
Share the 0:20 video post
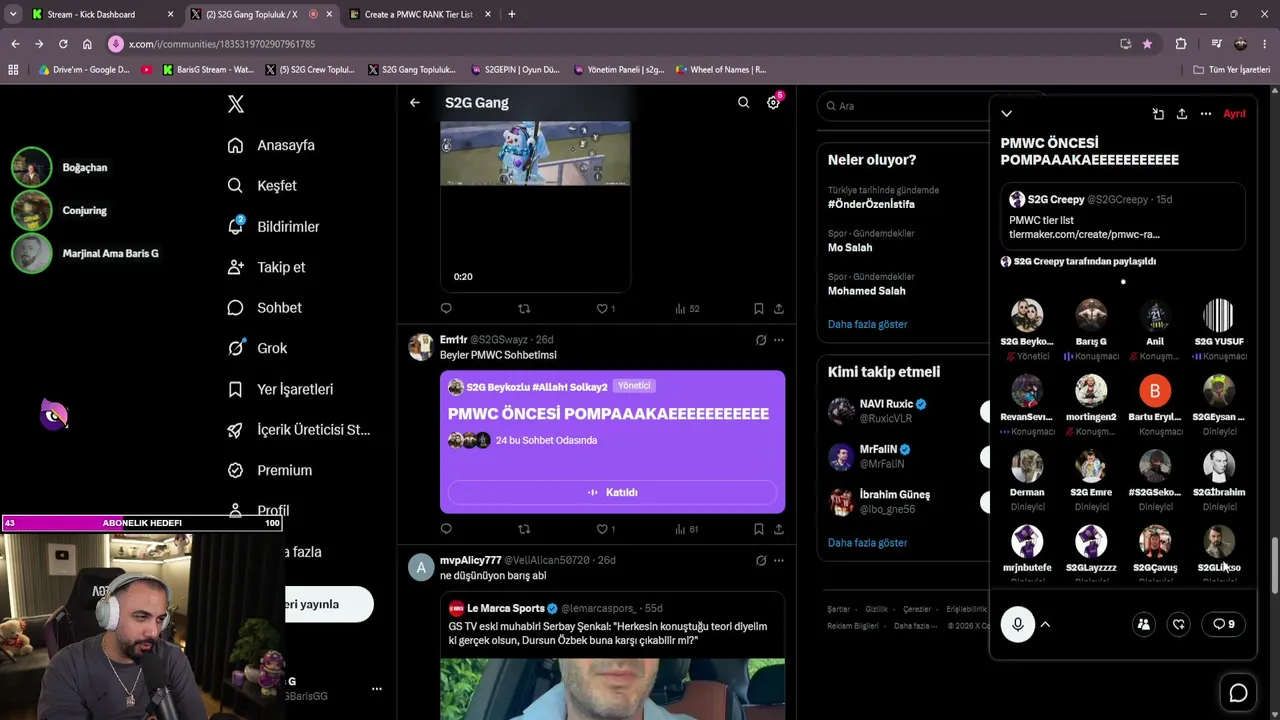(x=779, y=309)
